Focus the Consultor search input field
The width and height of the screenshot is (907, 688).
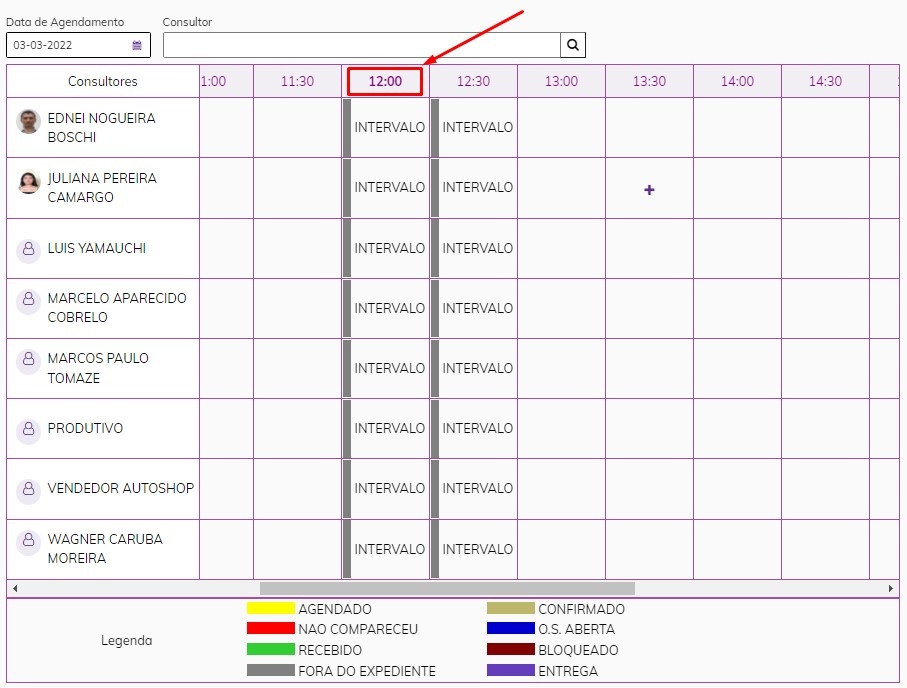point(362,45)
